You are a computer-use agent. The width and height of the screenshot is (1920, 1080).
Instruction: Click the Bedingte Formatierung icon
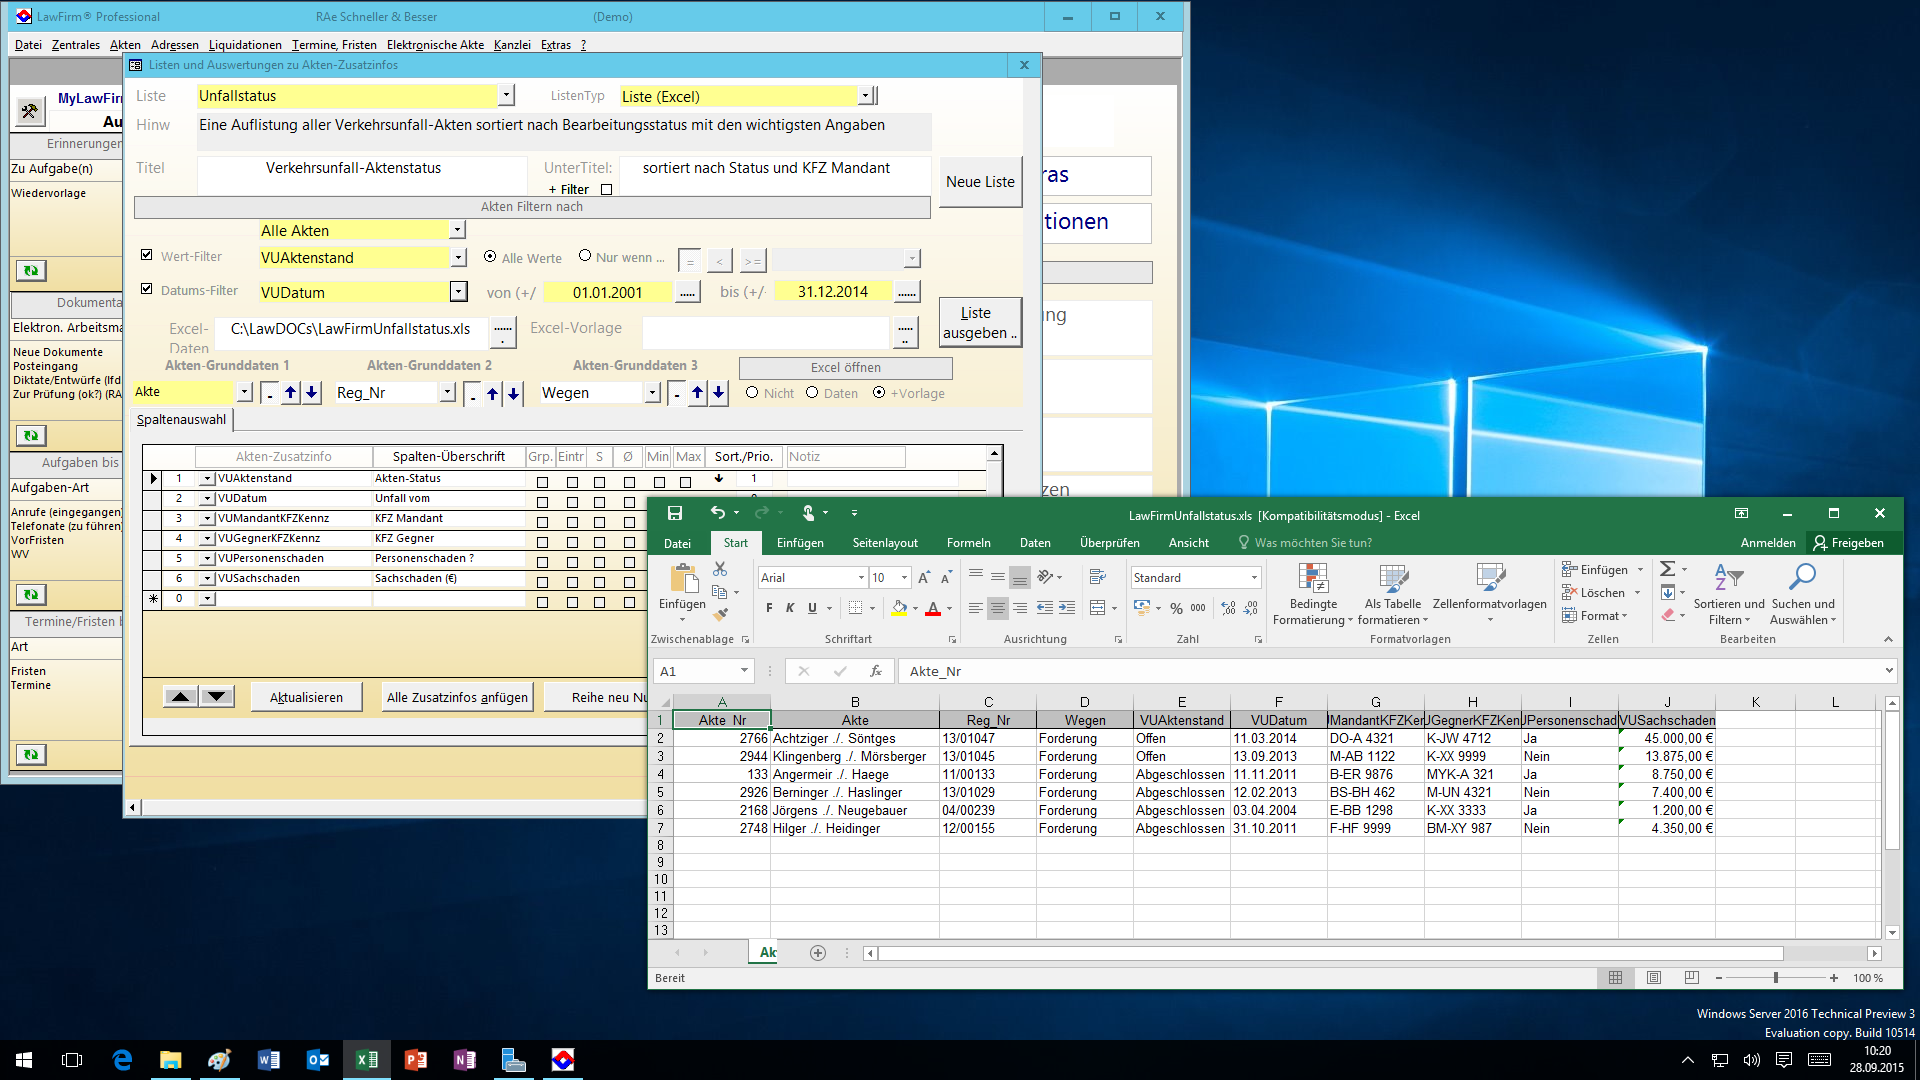1312,595
